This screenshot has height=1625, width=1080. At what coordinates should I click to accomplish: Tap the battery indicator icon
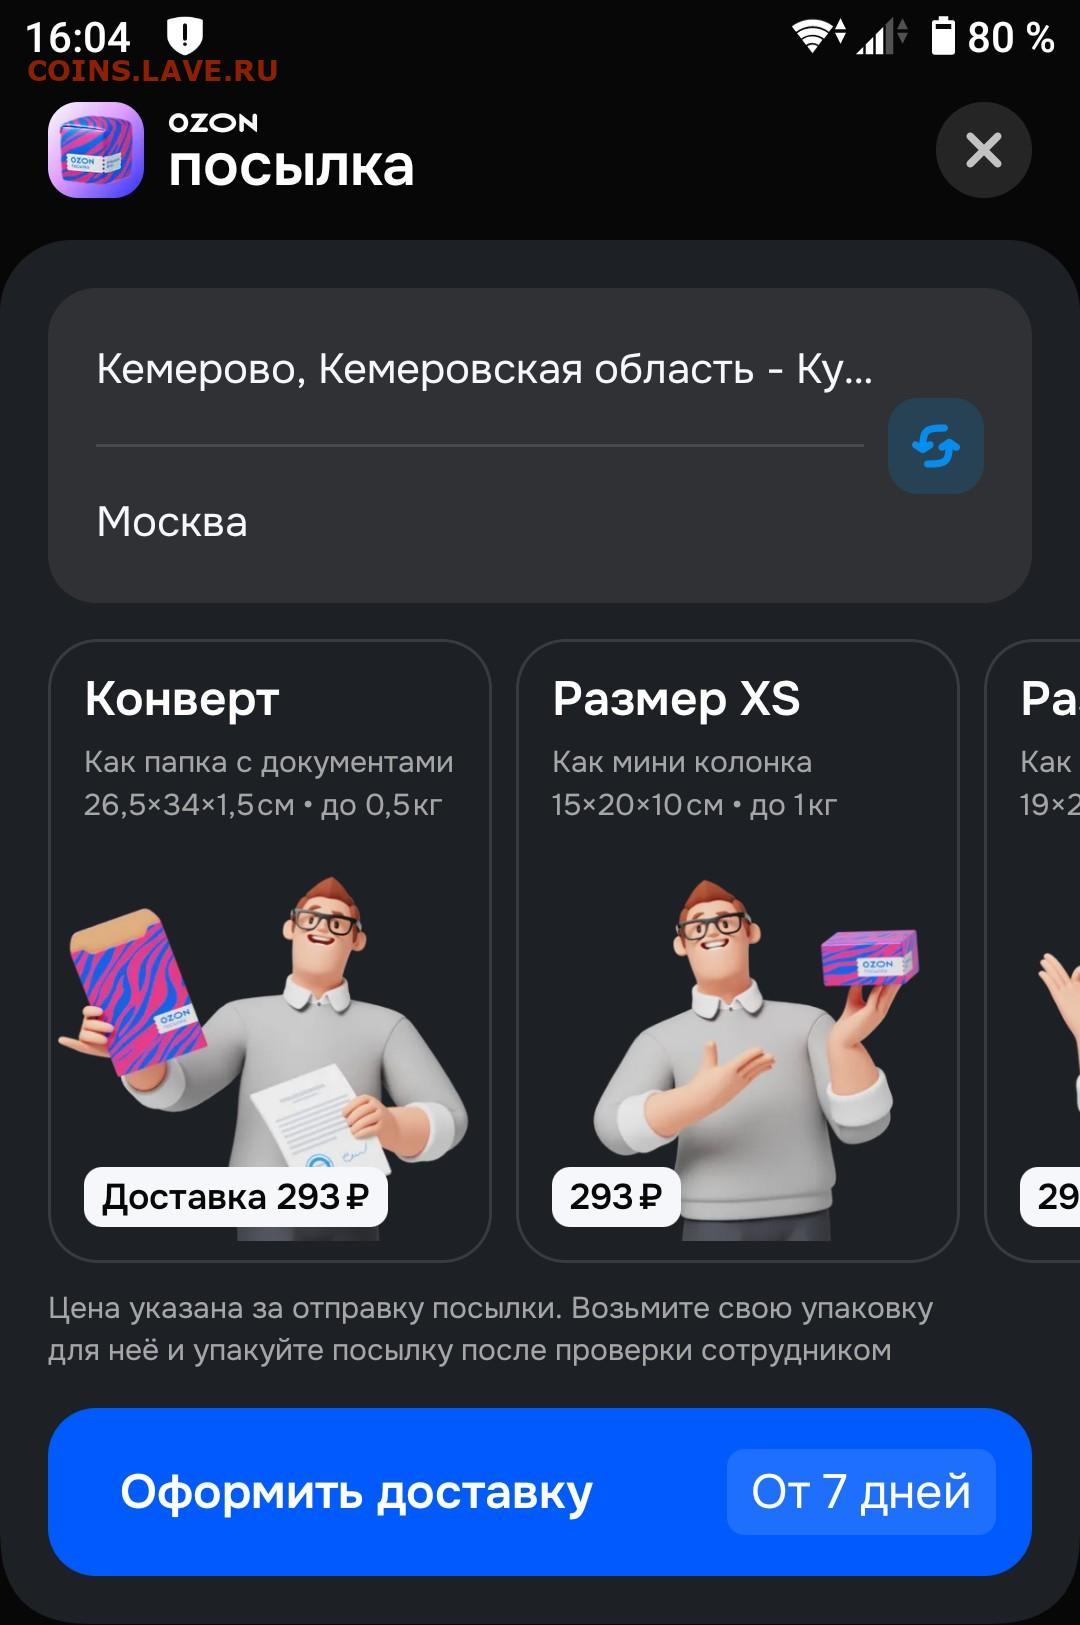click(943, 36)
